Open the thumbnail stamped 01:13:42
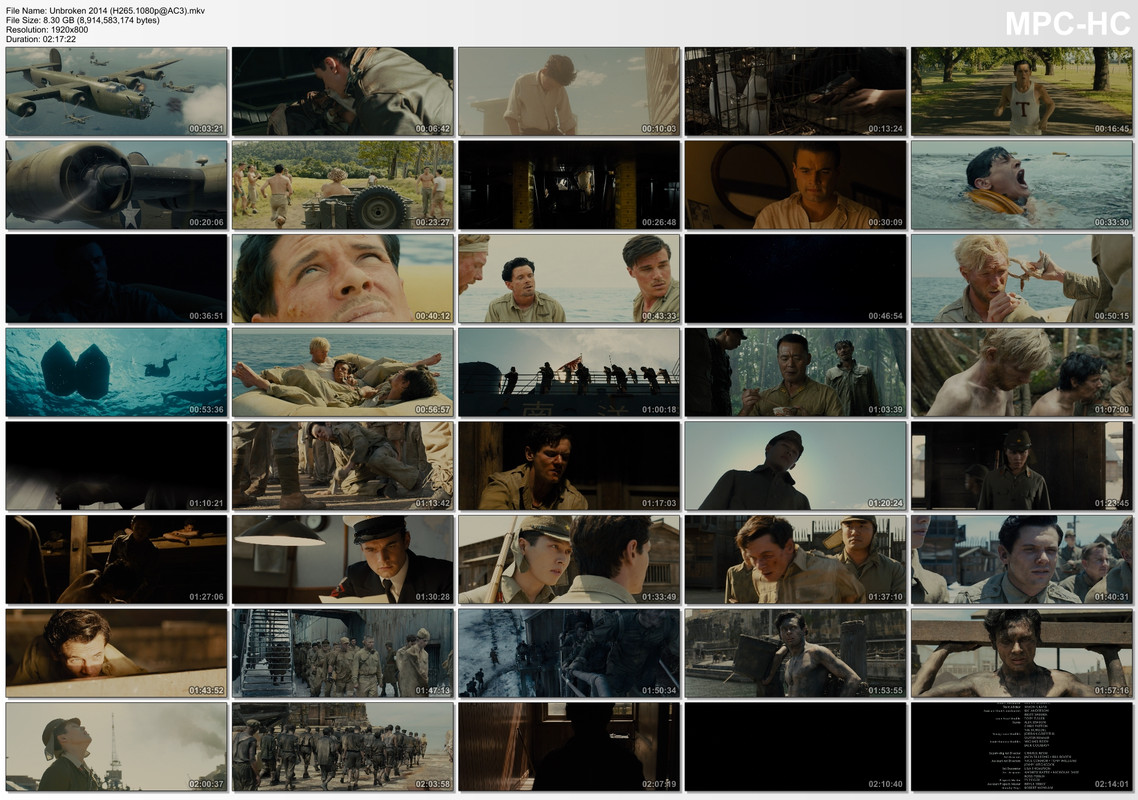 click(x=343, y=466)
